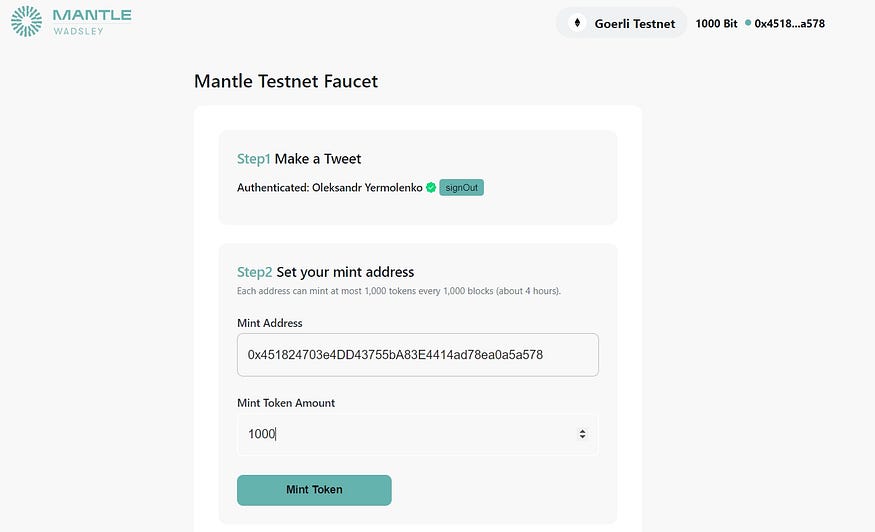Click the 1000 Bit balance display

(716, 23)
